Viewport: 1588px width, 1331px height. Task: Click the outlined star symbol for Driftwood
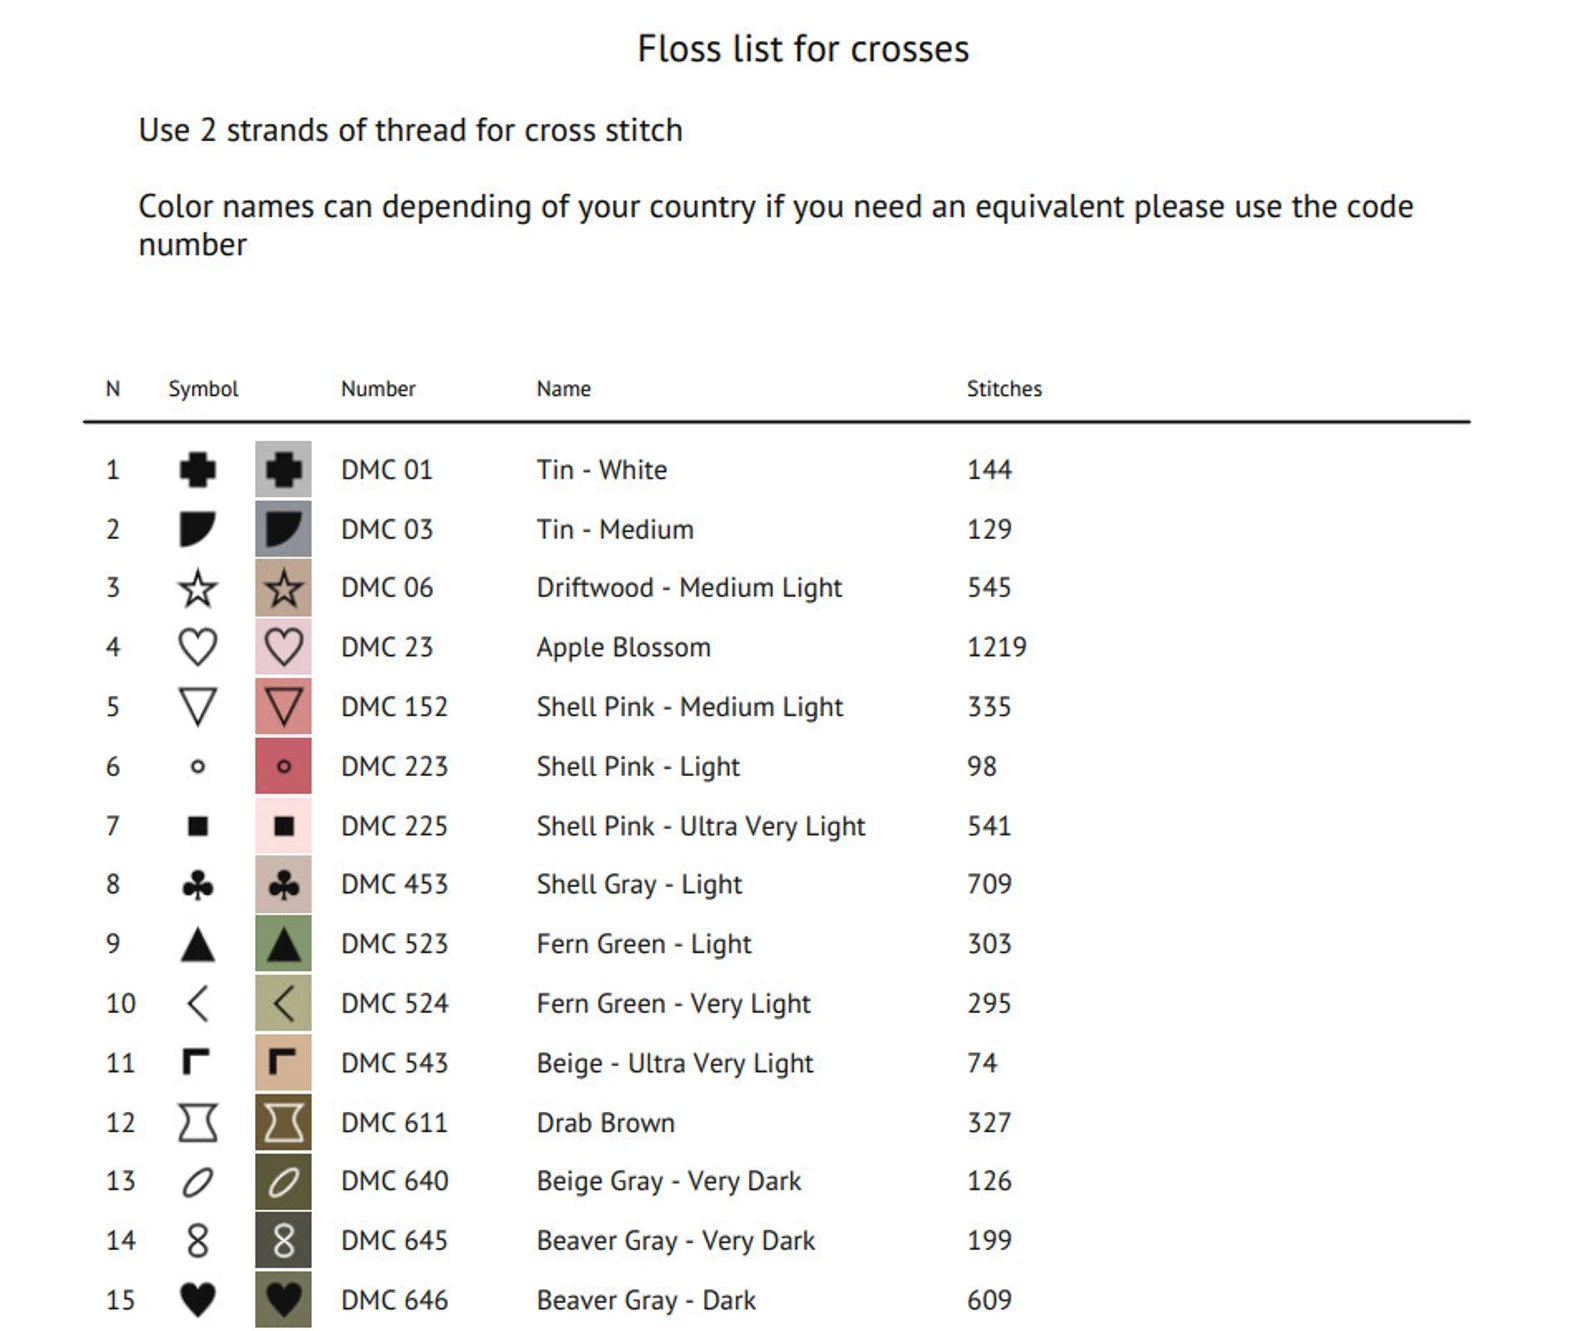(x=197, y=588)
